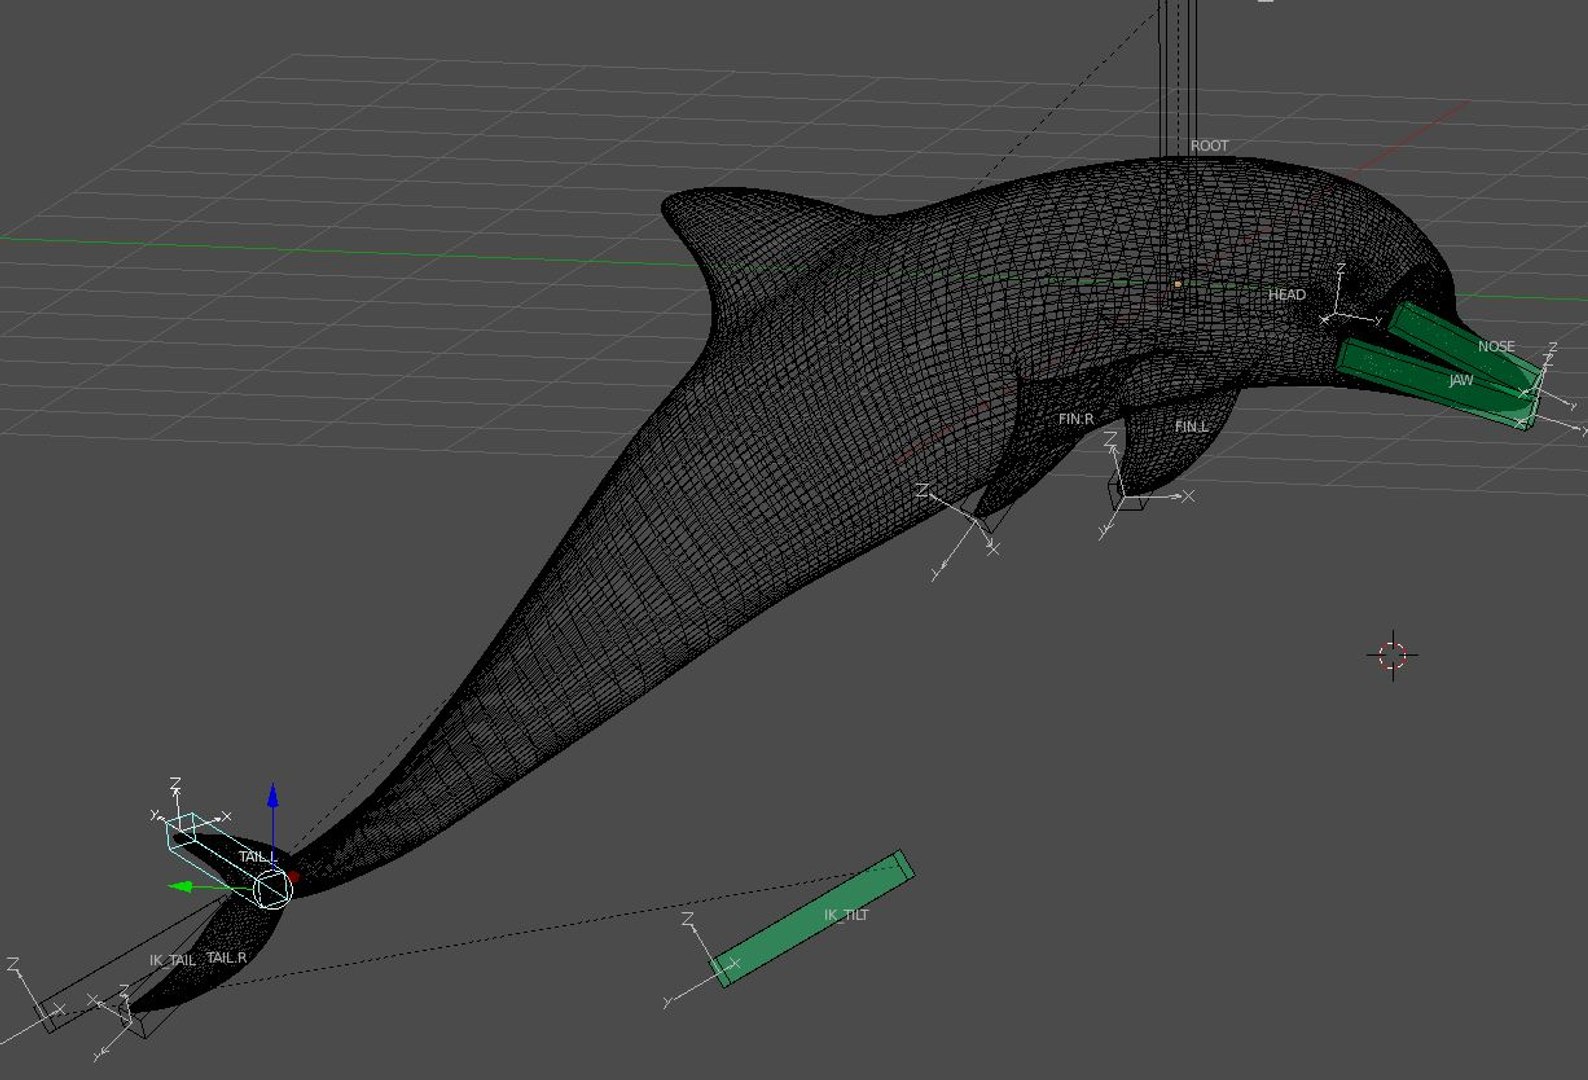Select the TAIL.R bone label

tap(226, 958)
